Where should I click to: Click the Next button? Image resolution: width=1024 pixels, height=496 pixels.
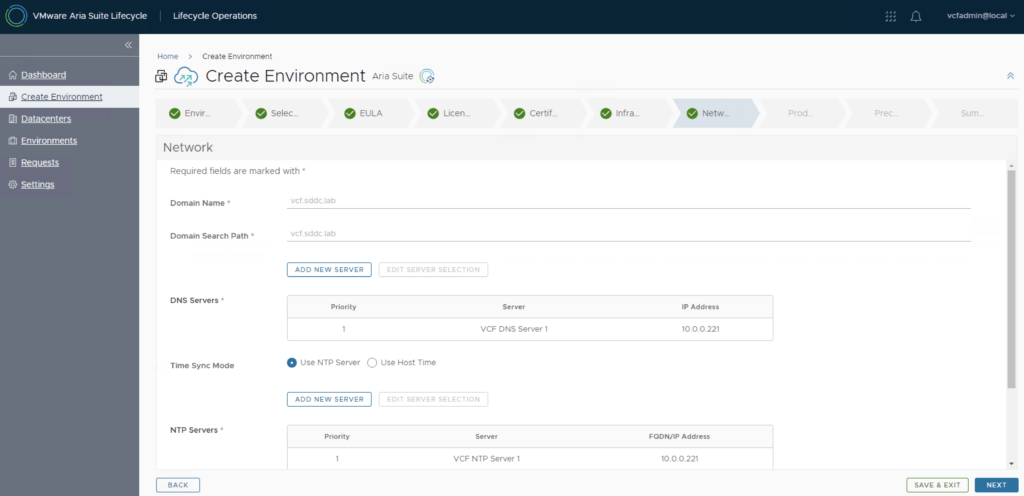tap(996, 485)
